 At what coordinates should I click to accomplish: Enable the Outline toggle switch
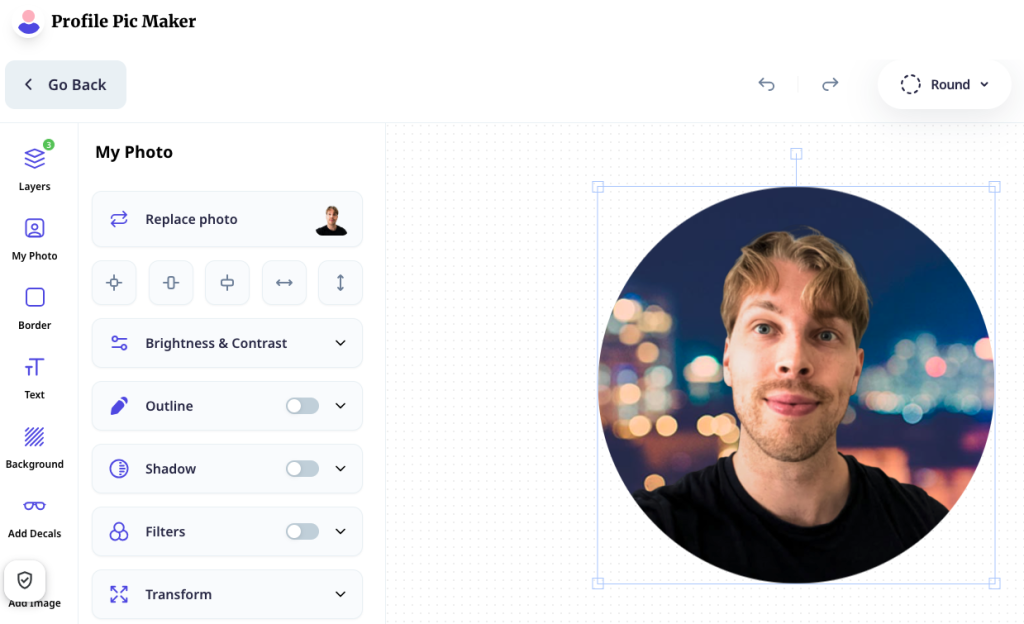pyautogui.click(x=302, y=406)
